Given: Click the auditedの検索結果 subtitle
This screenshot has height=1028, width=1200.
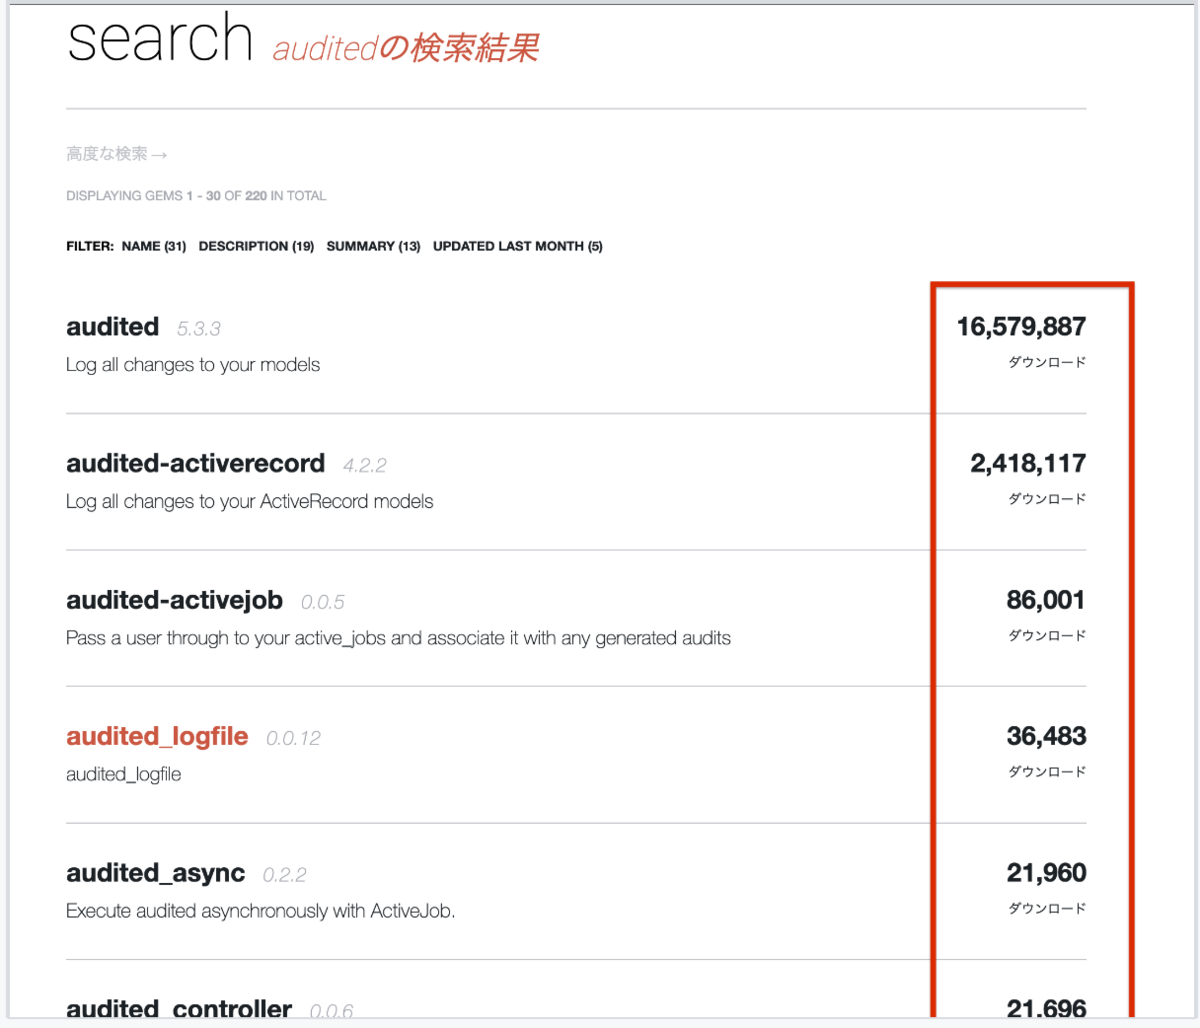Looking at the screenshot, I should click(406, 47).
